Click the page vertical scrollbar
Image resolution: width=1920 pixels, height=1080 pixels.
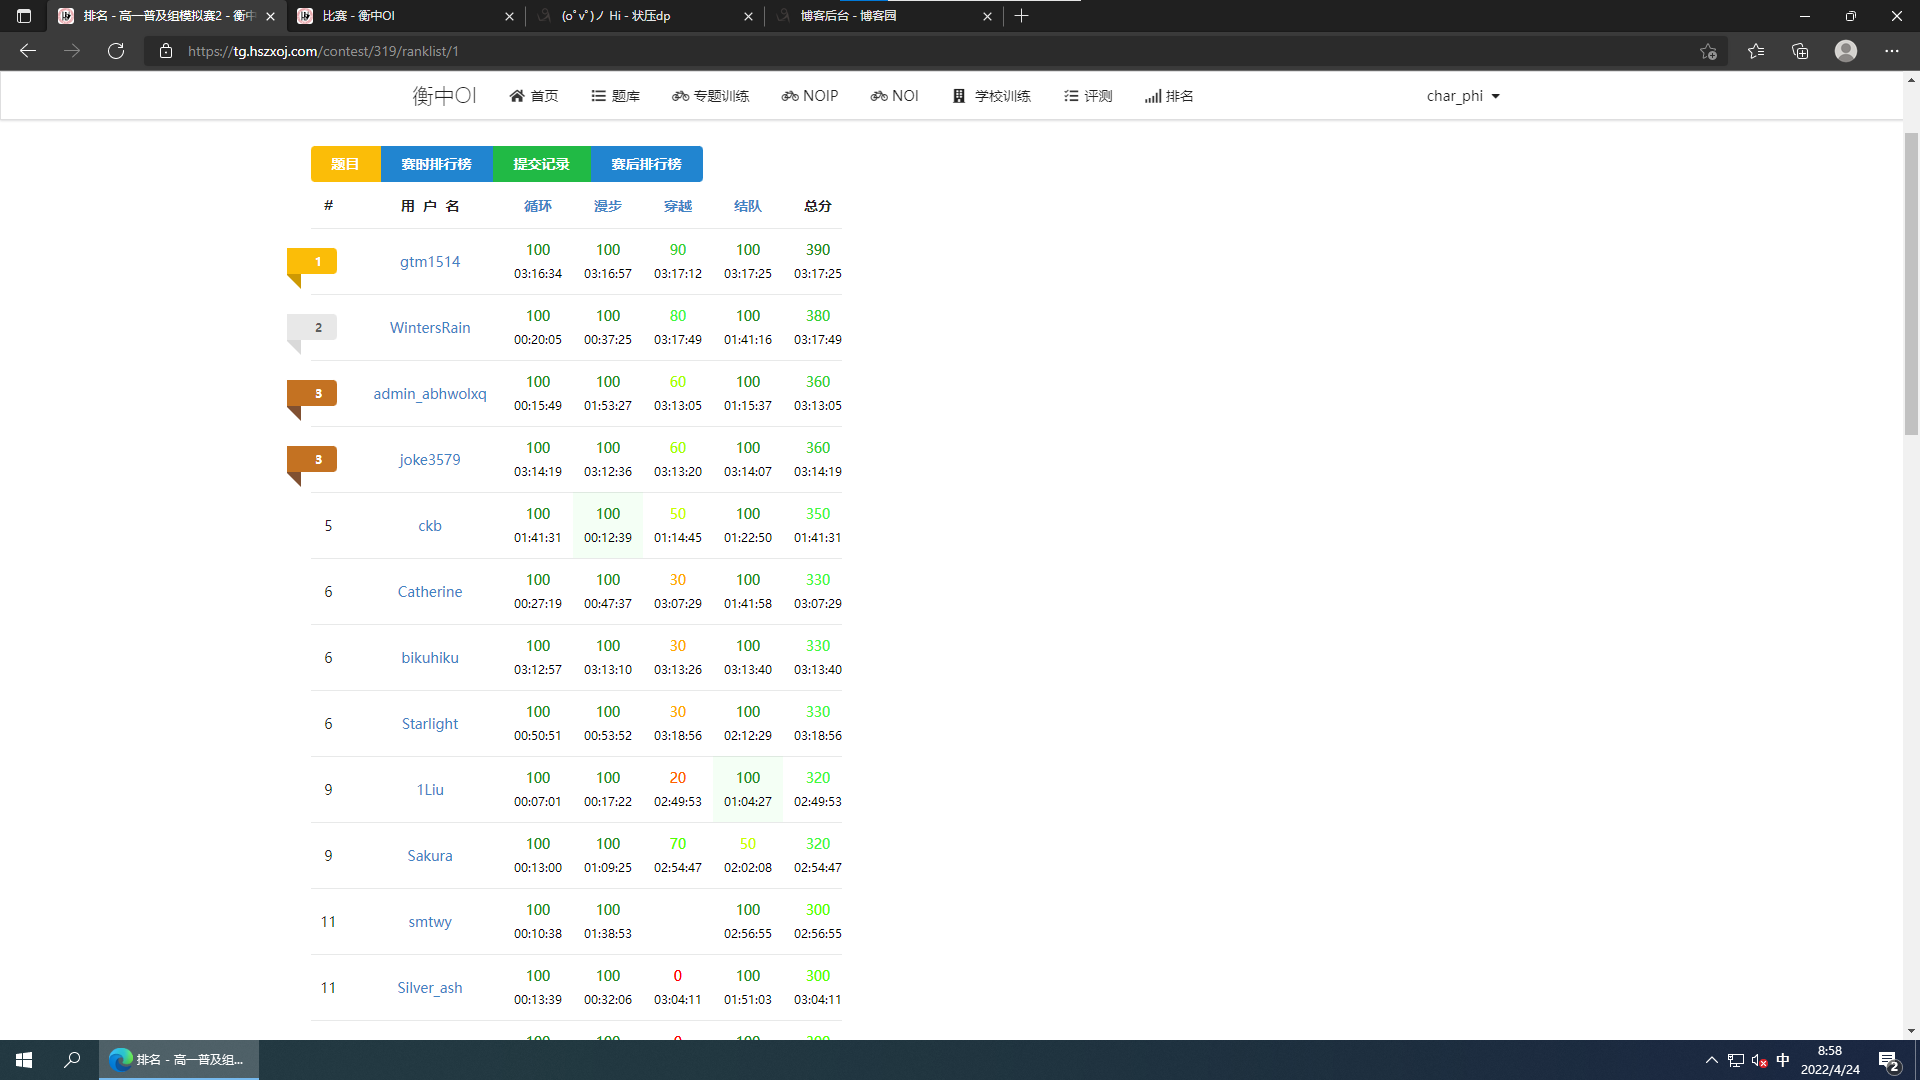1911,285
